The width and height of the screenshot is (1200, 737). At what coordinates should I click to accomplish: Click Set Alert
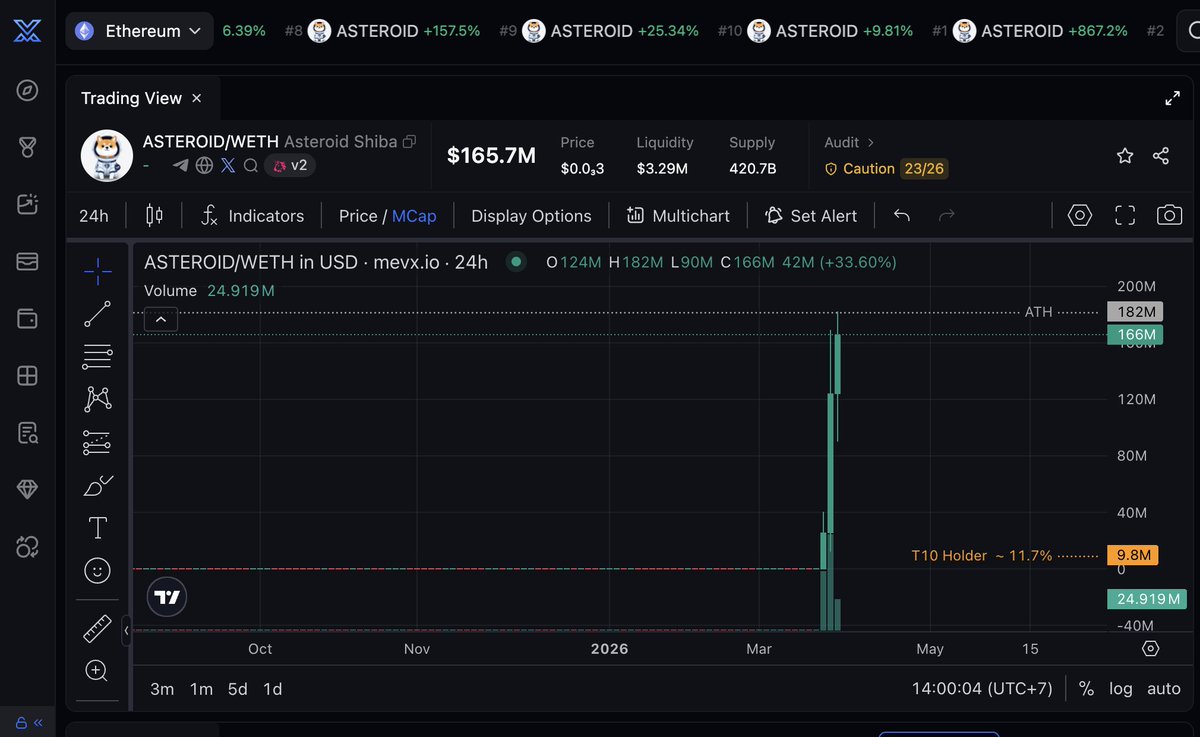tap(811, 215)
